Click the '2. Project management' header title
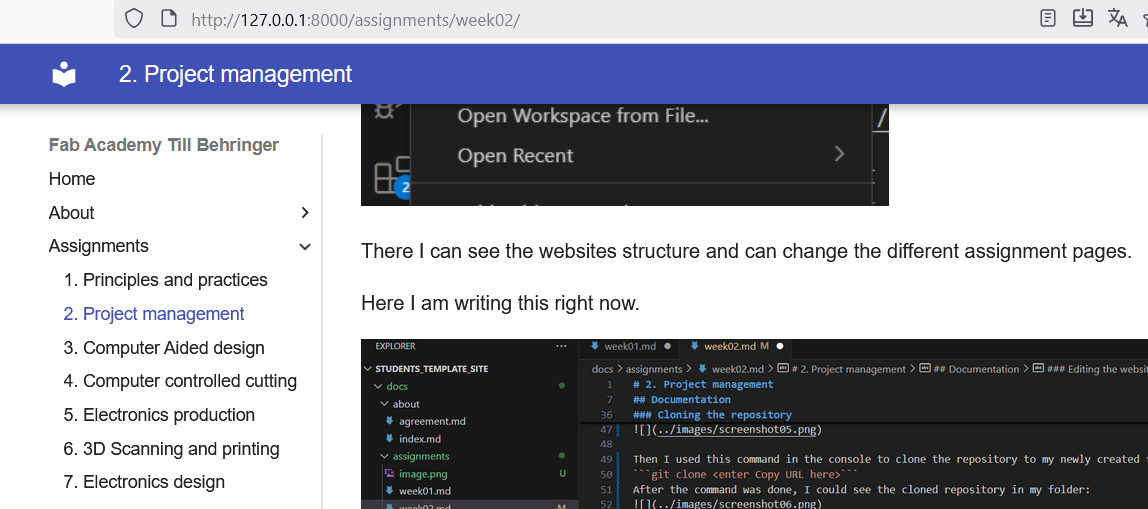This screenshot has width=1148, height=509. (x=235, y=74)
